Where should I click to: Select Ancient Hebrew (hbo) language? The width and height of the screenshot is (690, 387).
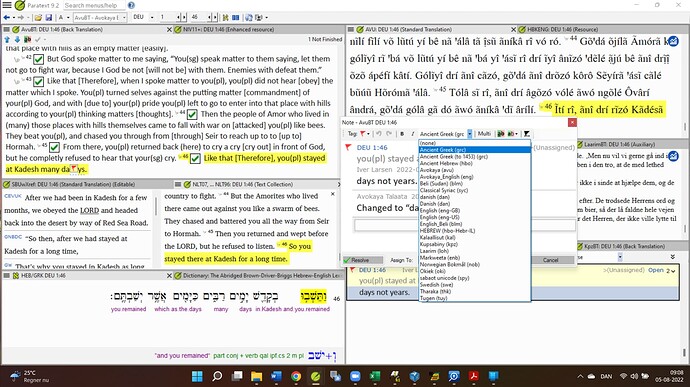pyautogui.click(x=474, y=163)
